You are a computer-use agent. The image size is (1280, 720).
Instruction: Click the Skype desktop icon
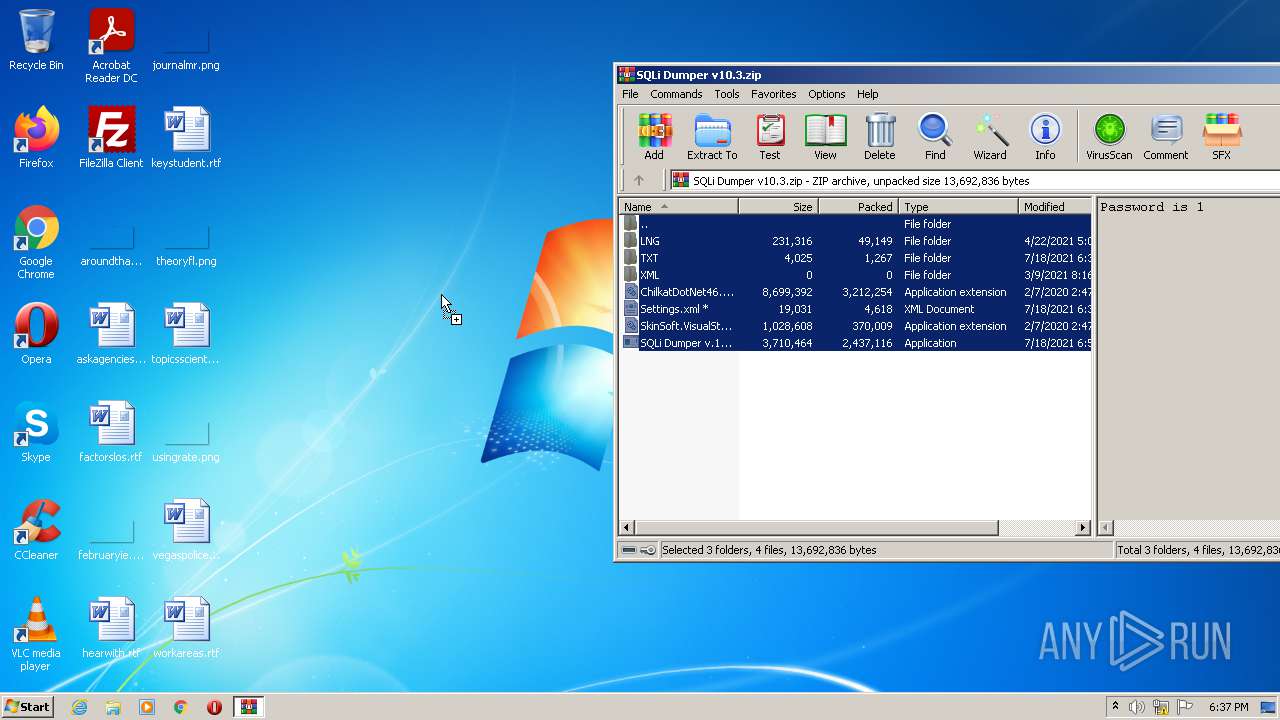36,432
